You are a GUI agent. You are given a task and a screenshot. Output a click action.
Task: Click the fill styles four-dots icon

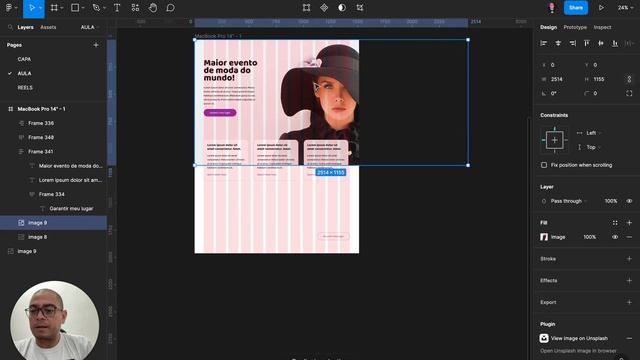pos(615,223)
